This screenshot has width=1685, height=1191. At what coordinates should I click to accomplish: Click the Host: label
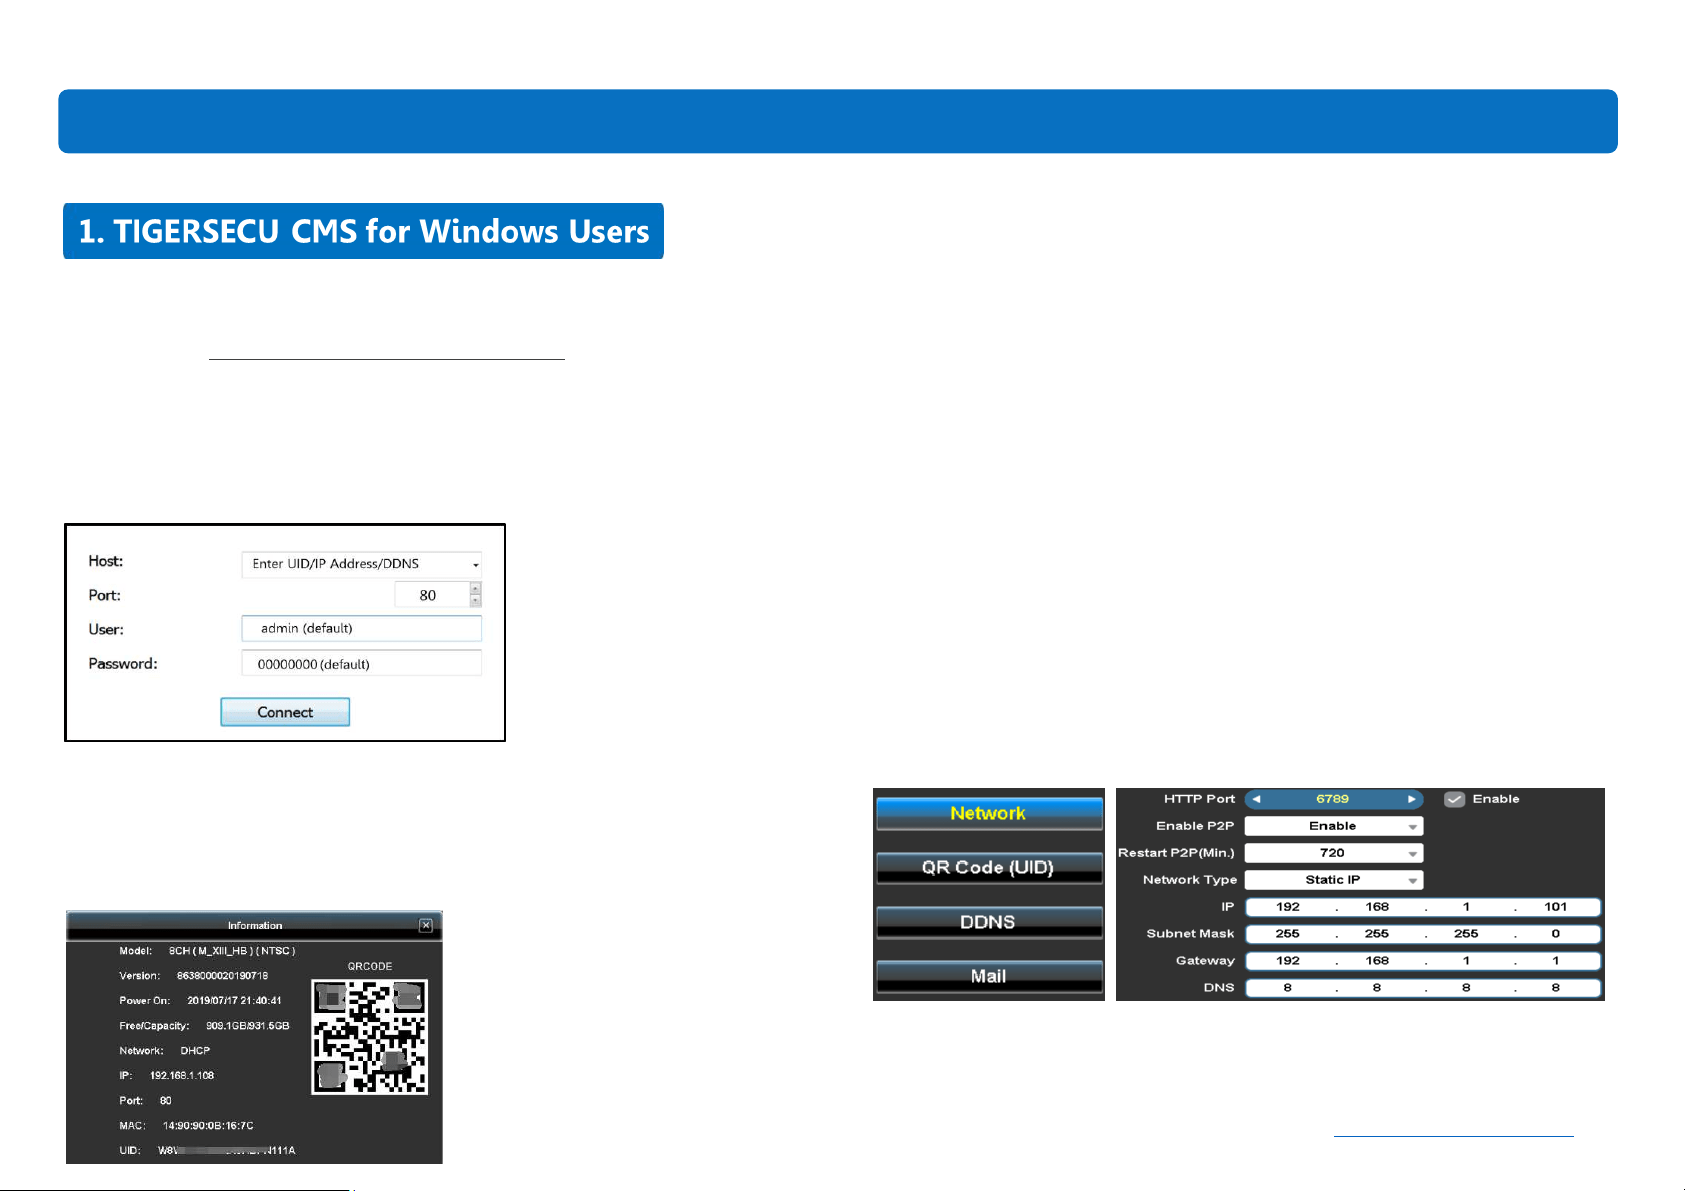(106, 561)
